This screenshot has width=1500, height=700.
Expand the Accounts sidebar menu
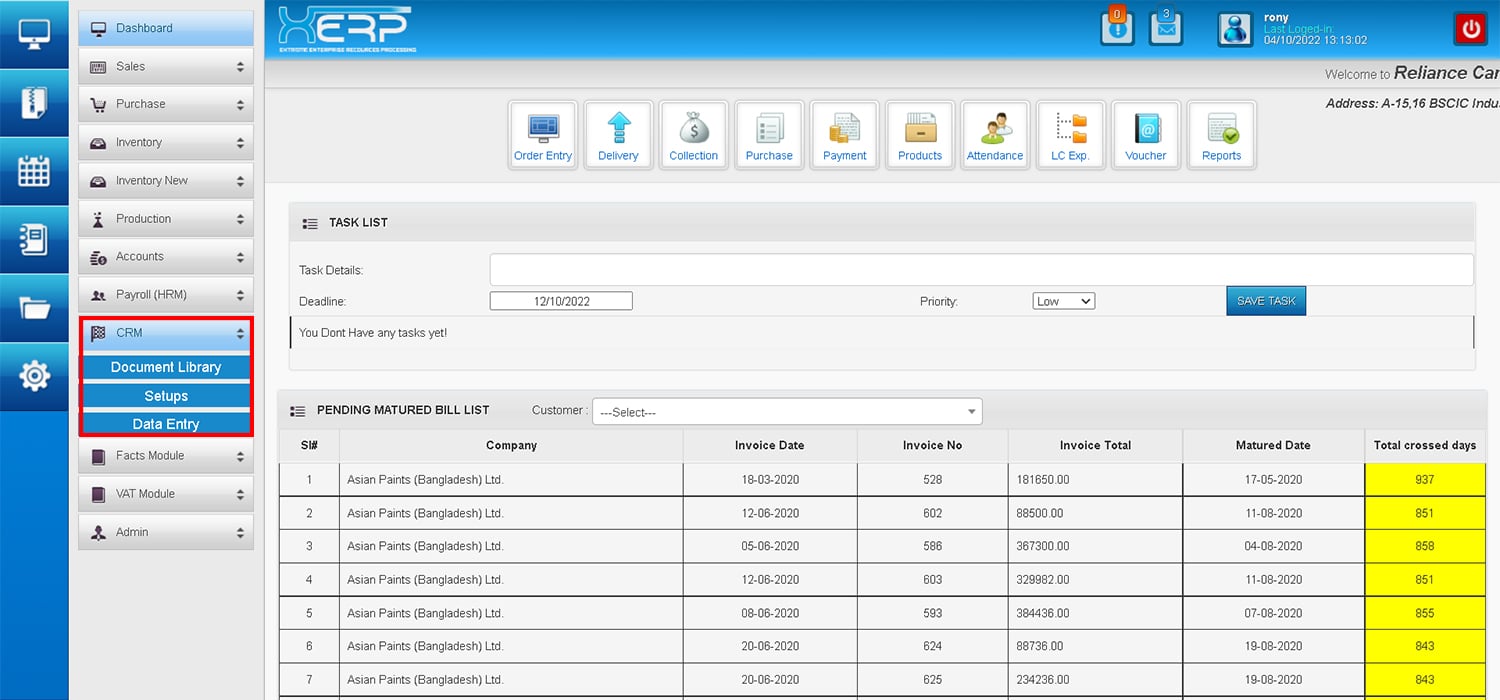point(166,257)
